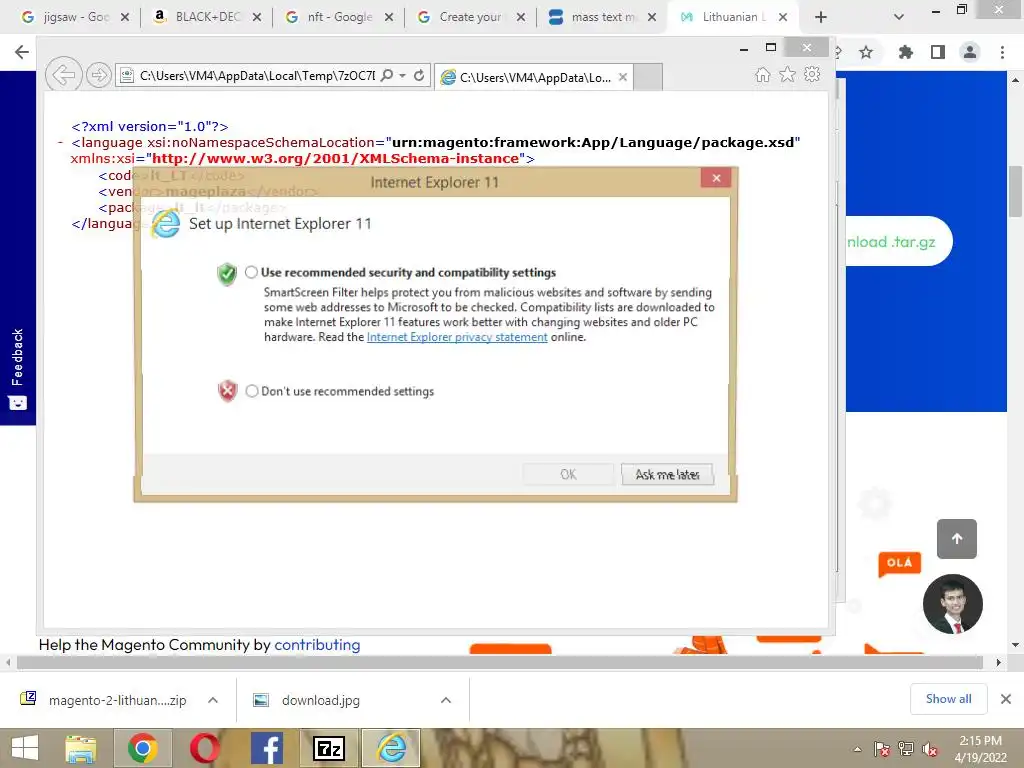Open a new Chrome tab with plus
Viewport: 1024px width, 768px height.
pos(821,18)
